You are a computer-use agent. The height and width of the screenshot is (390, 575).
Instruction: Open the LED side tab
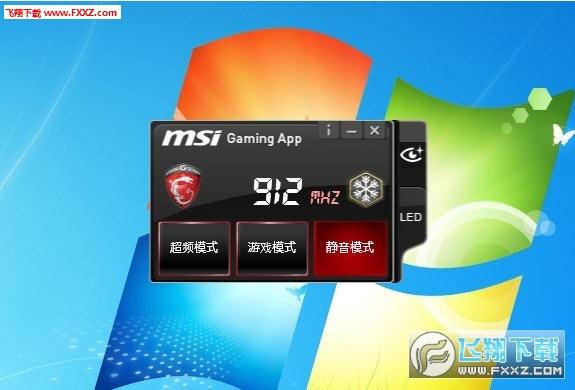411,217
